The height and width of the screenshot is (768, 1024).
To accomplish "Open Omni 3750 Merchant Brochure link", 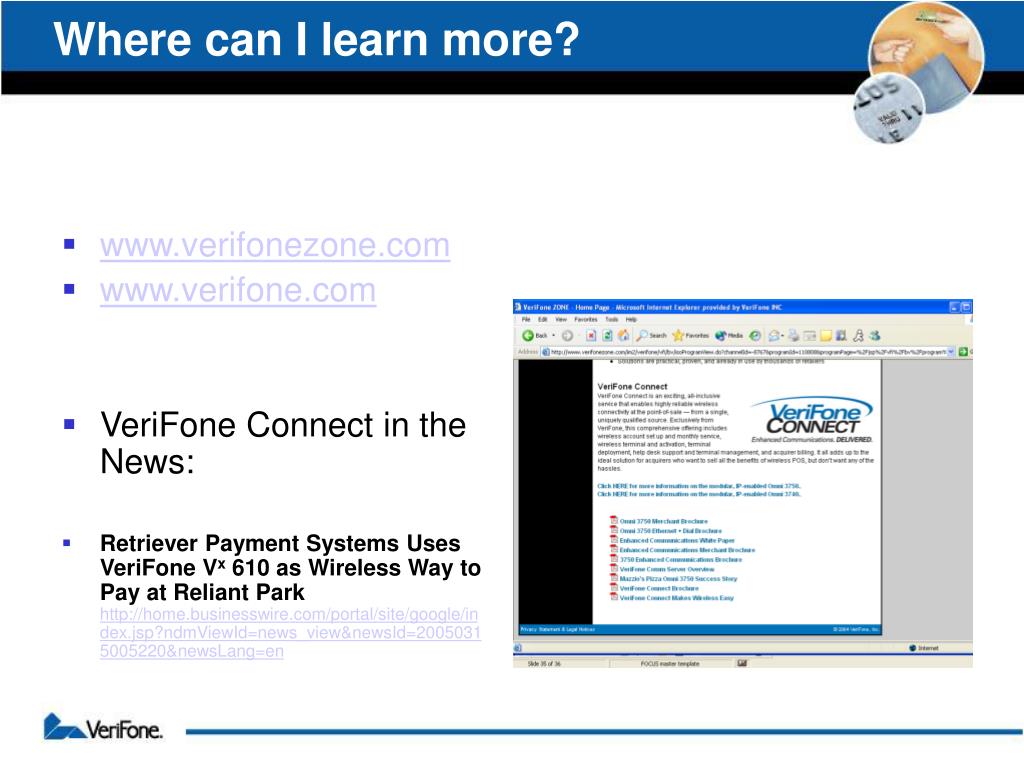I will [x=664, y=521].
